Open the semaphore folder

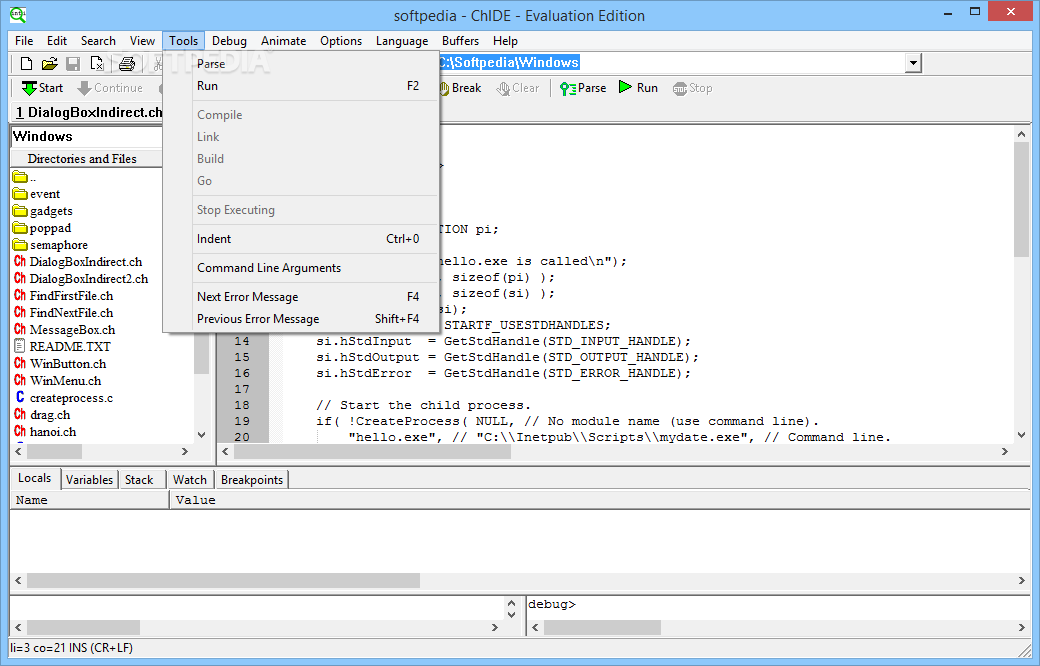pyautogui.click(x=50, y=245)
